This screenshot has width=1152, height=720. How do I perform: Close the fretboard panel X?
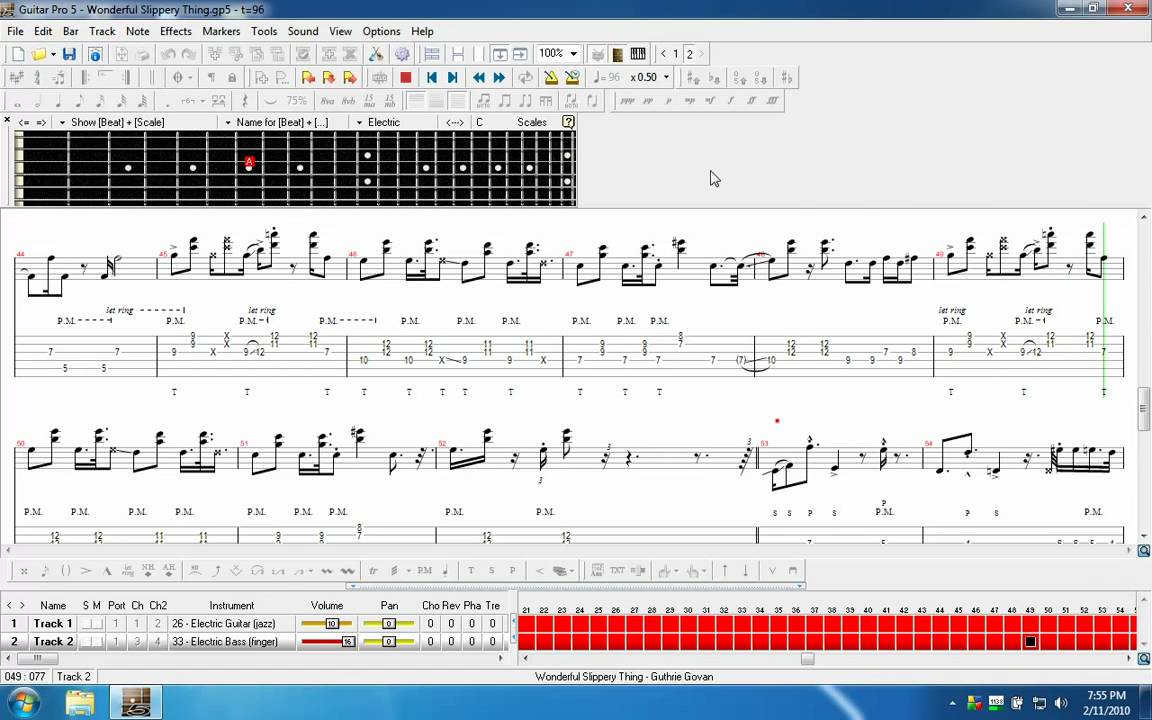pyautogui.click(x=7, y=120)
